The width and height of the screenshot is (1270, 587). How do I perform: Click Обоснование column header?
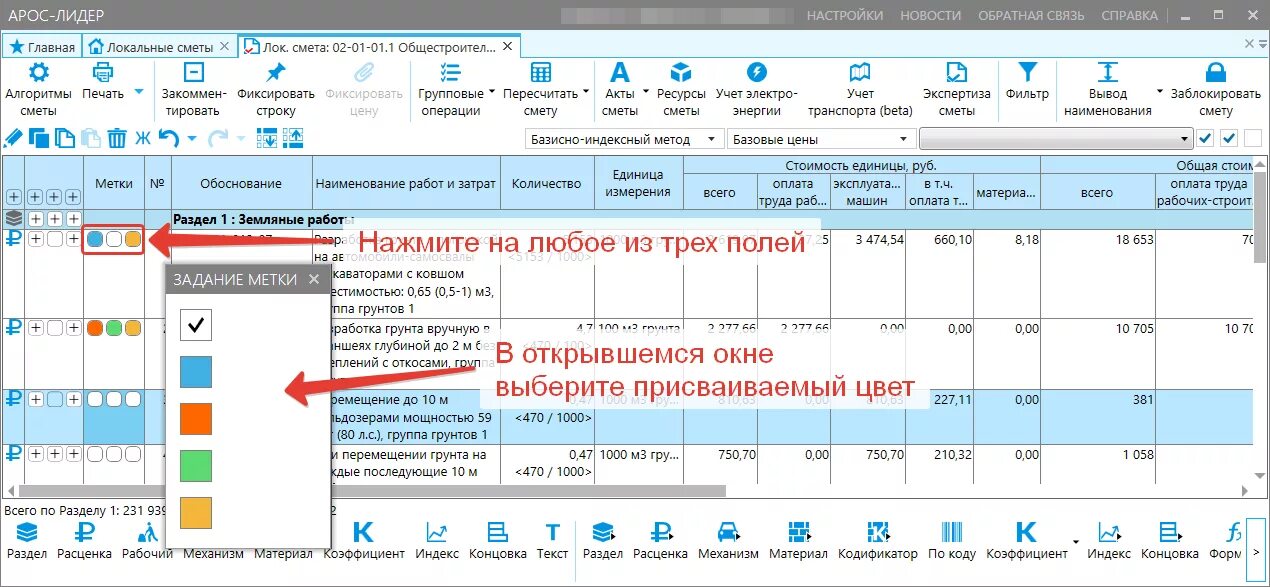point(241,183)
